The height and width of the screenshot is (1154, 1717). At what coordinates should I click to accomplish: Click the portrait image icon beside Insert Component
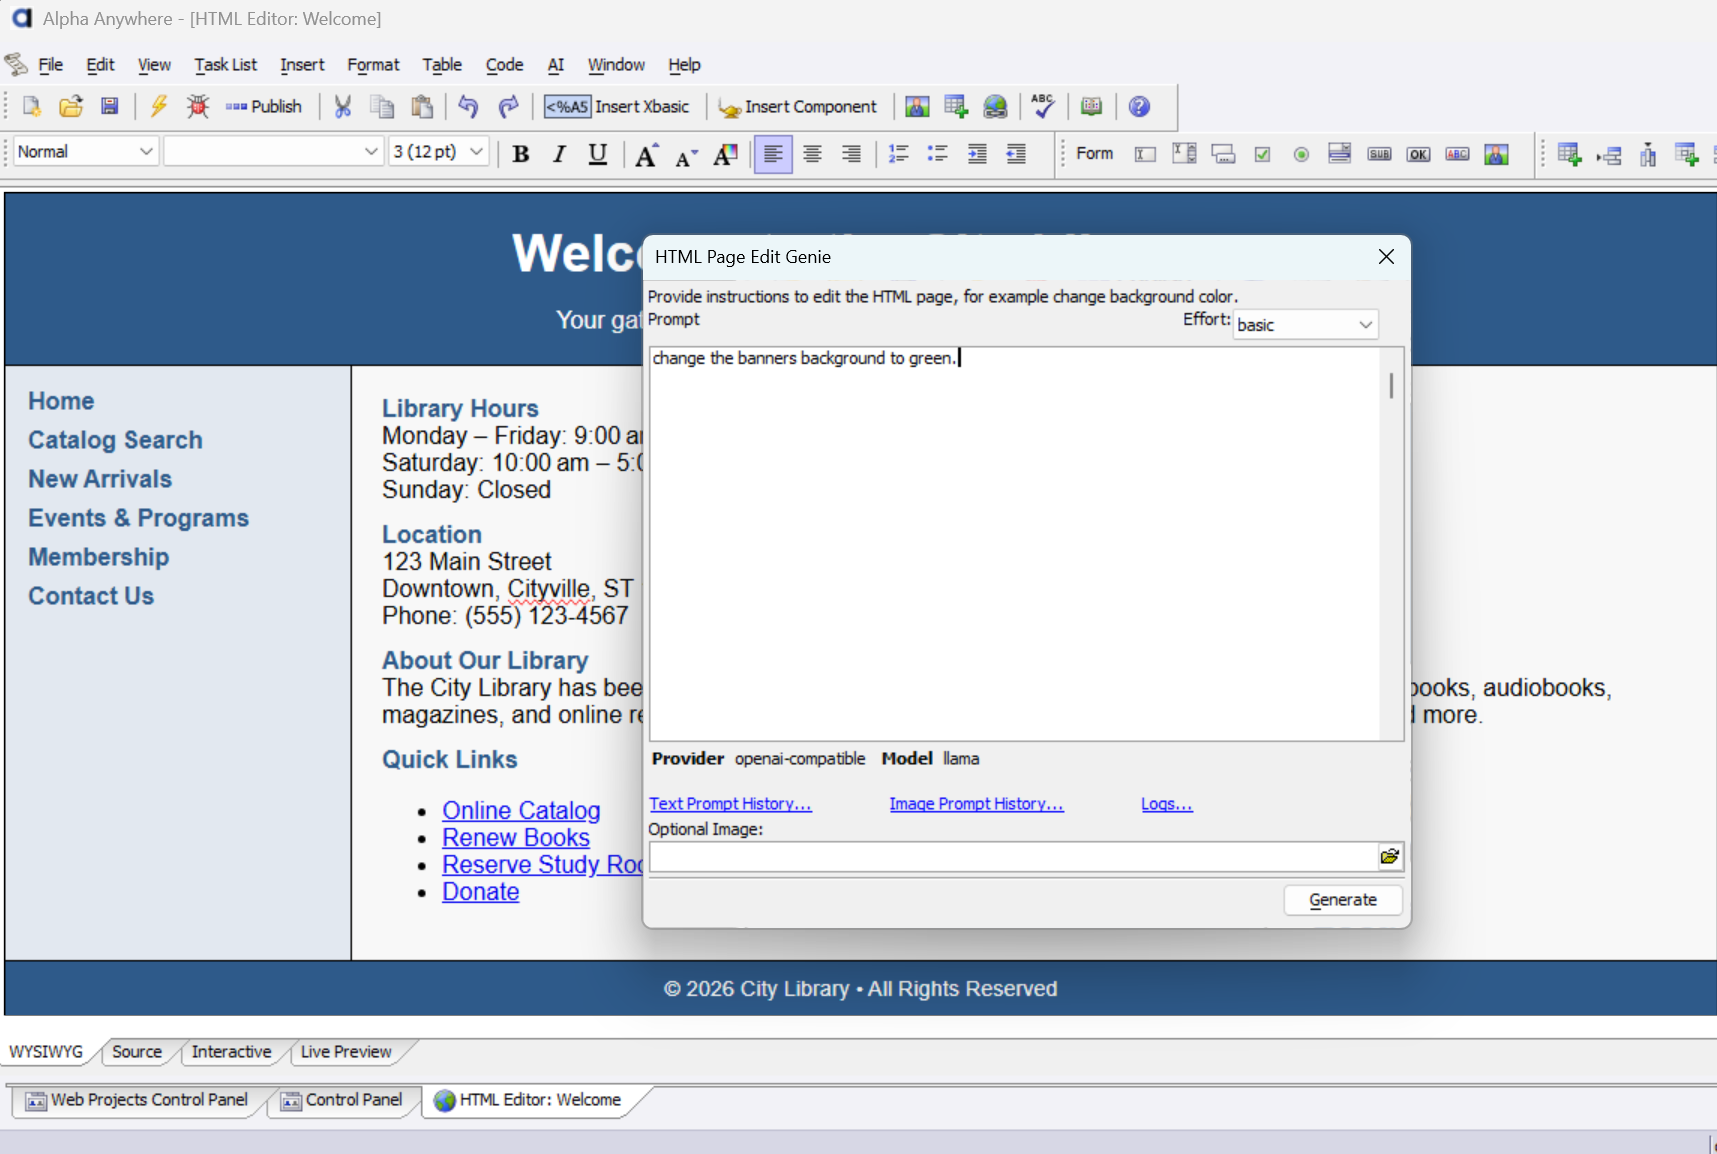[917, 107]
